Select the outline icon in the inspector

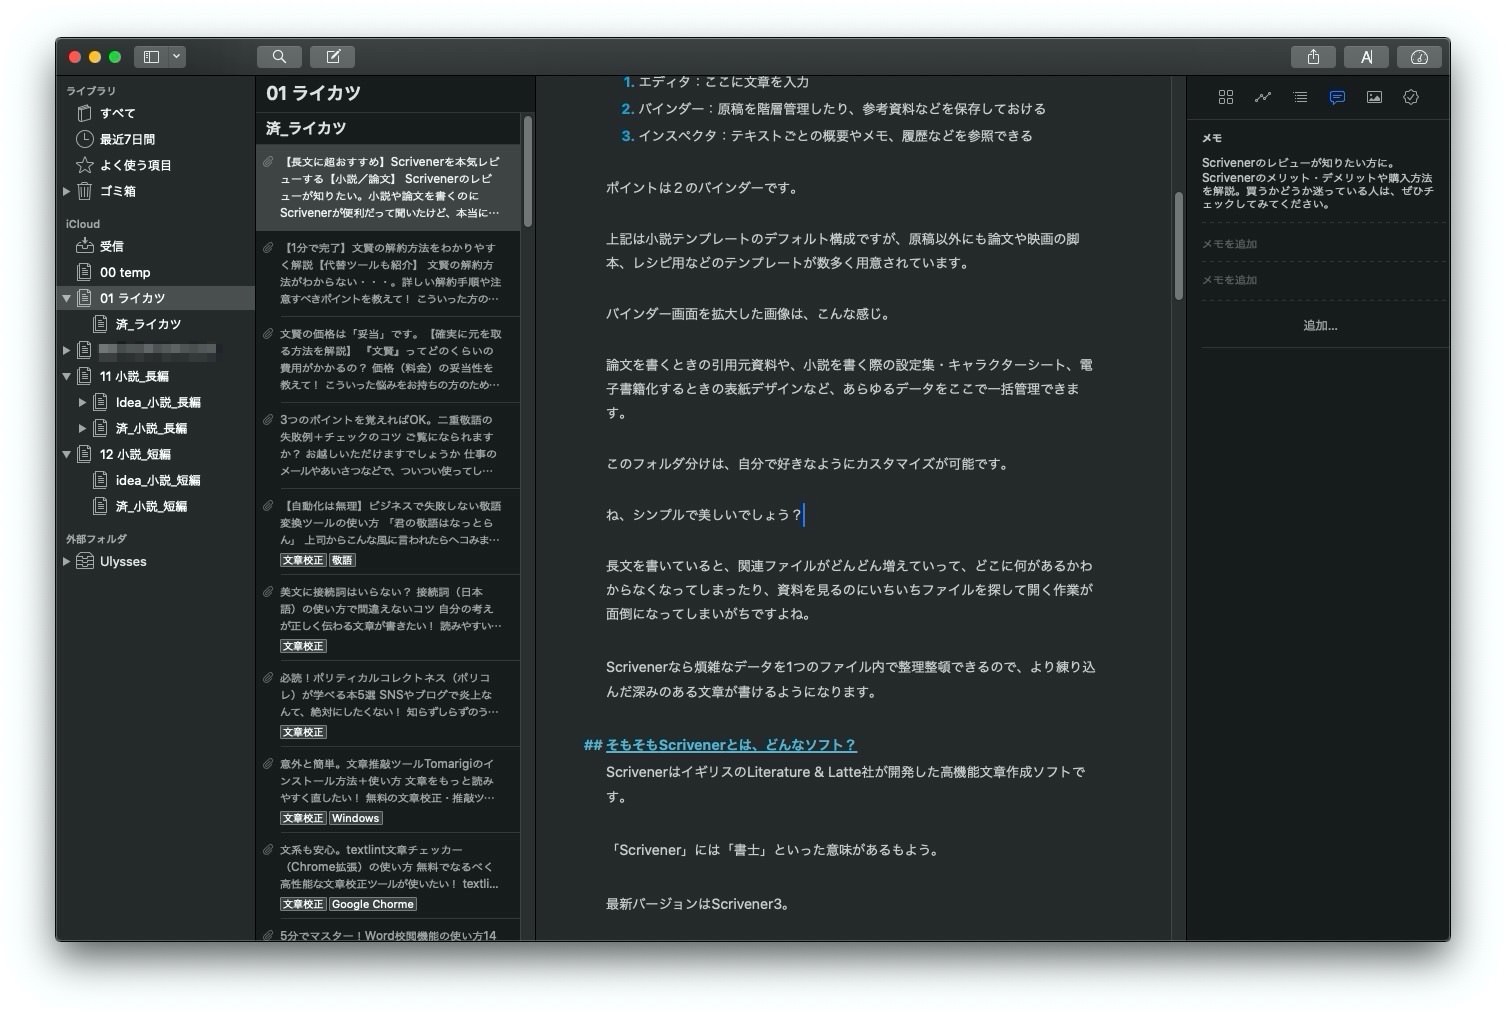(1300, 97)
